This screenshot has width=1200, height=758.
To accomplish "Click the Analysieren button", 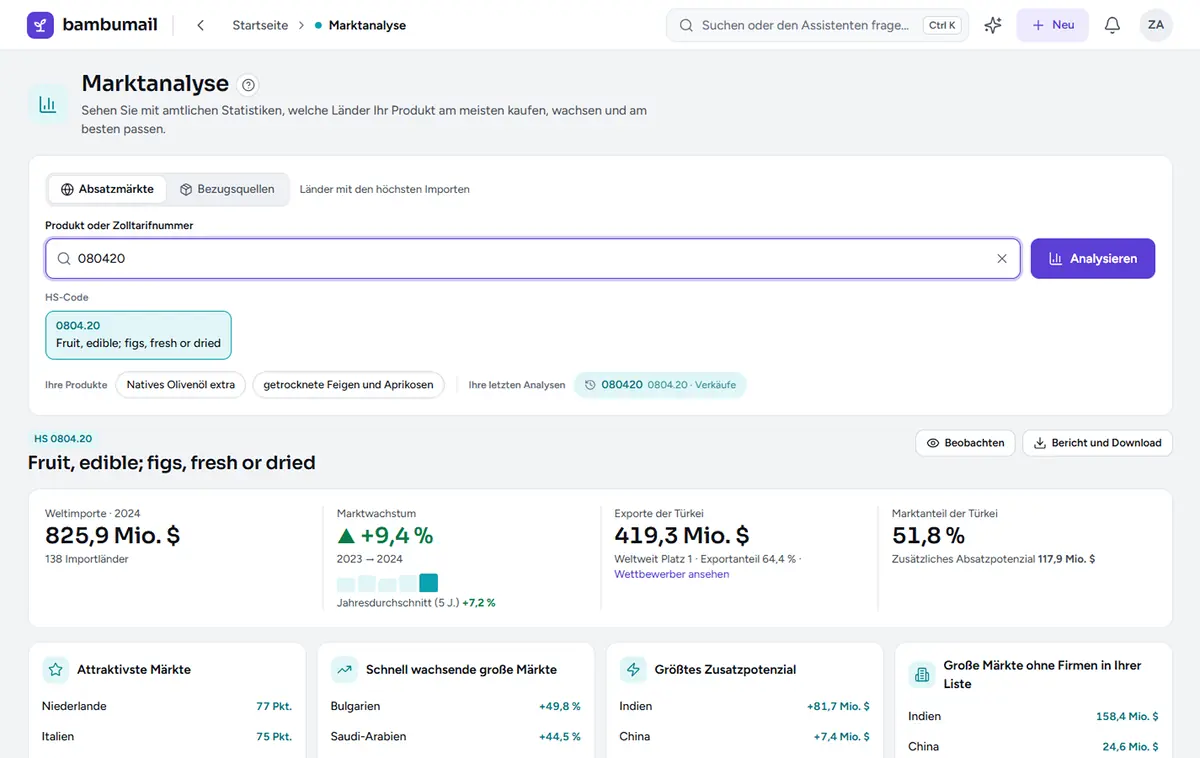I will 1093,258.
